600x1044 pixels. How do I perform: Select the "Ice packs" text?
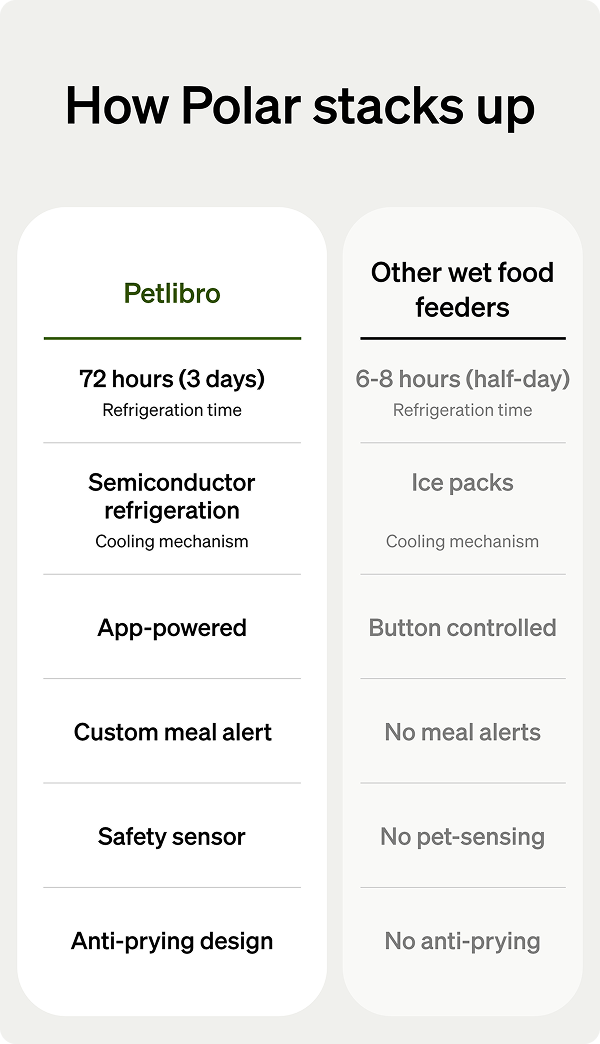[x=462, y=483]
